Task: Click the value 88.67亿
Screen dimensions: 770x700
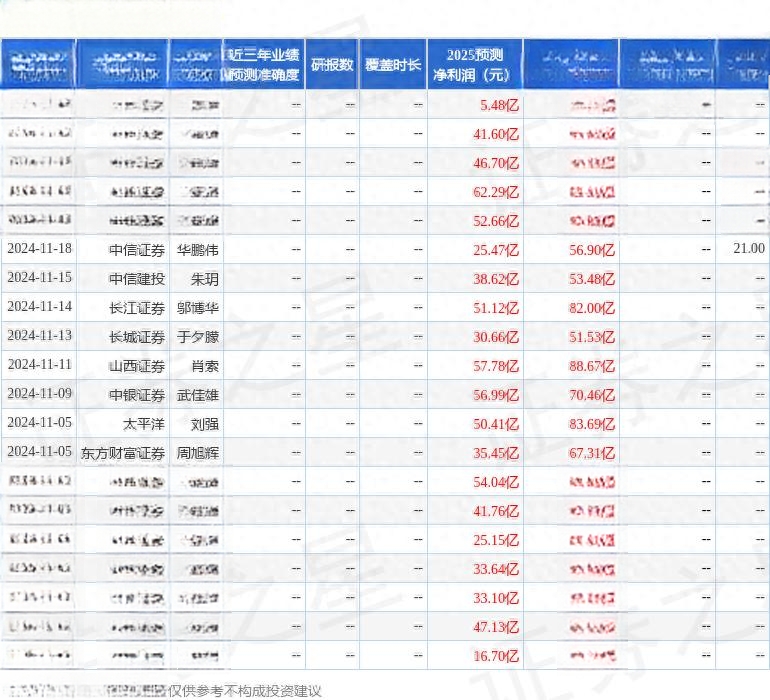Action: [592, 366]
